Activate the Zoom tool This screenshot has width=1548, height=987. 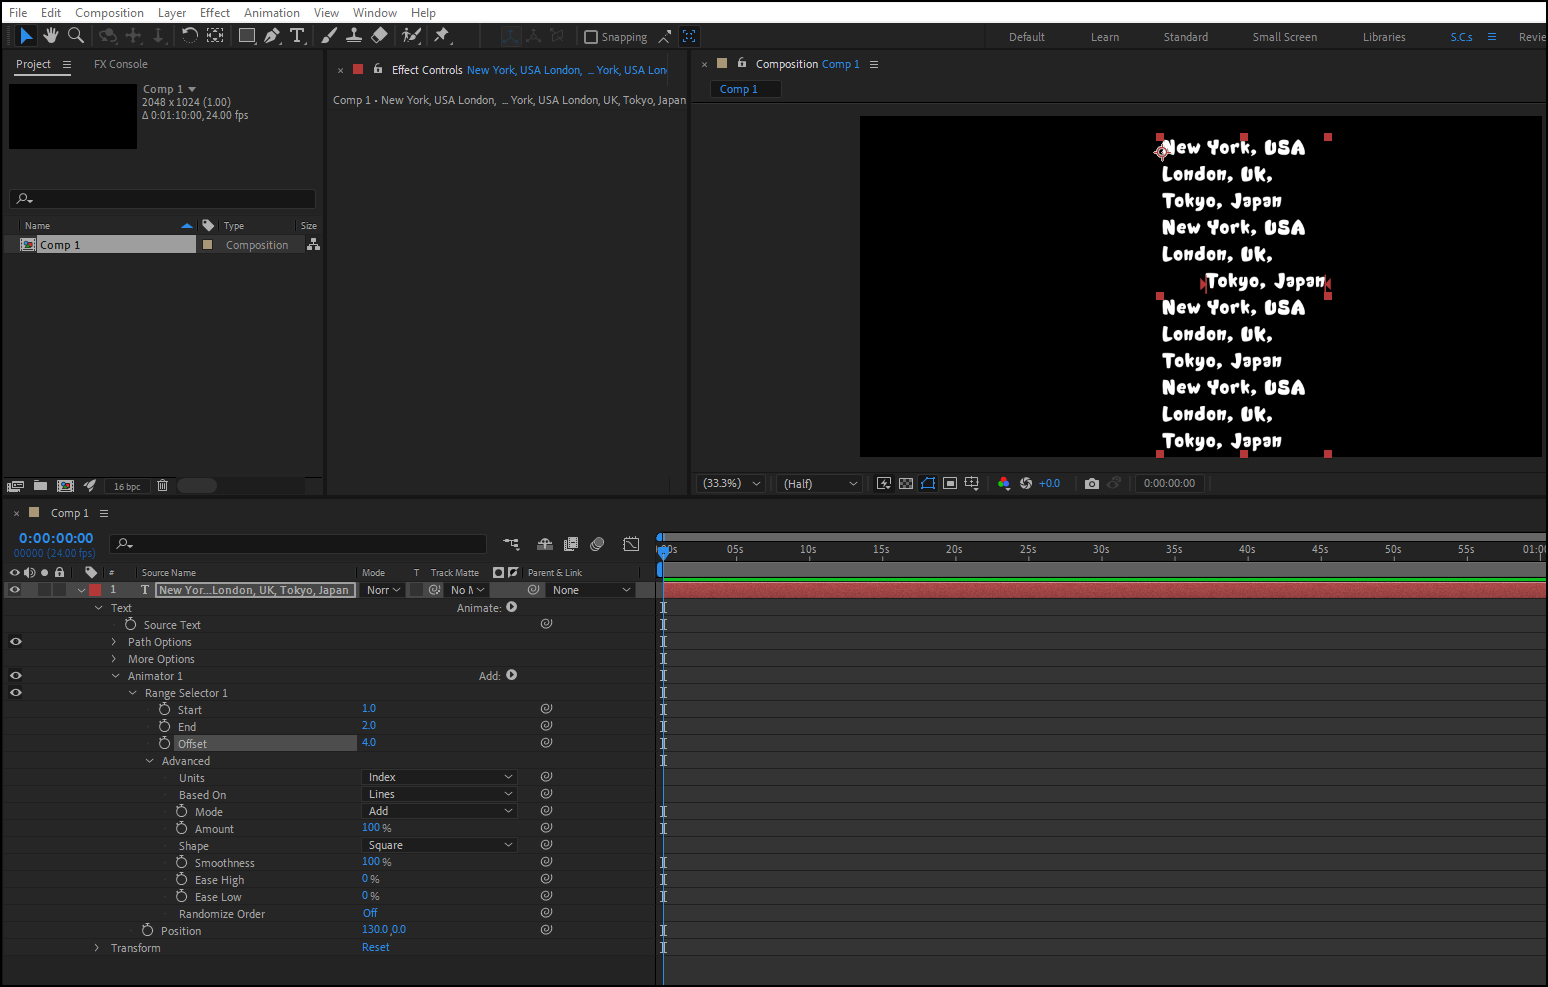point(76,36)
